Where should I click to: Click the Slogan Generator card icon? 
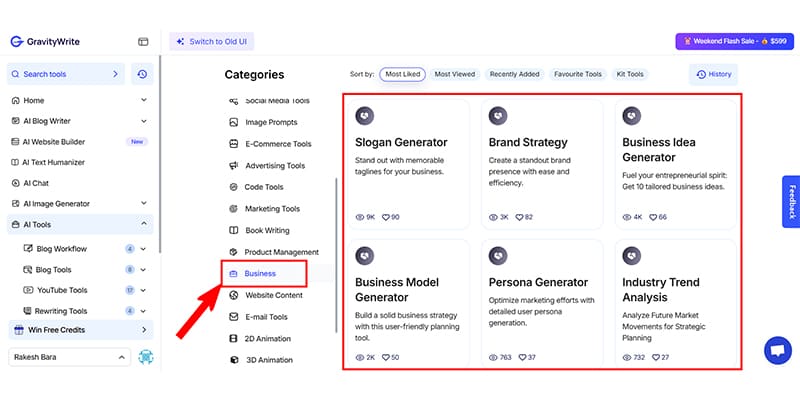(x=365, y=116)
